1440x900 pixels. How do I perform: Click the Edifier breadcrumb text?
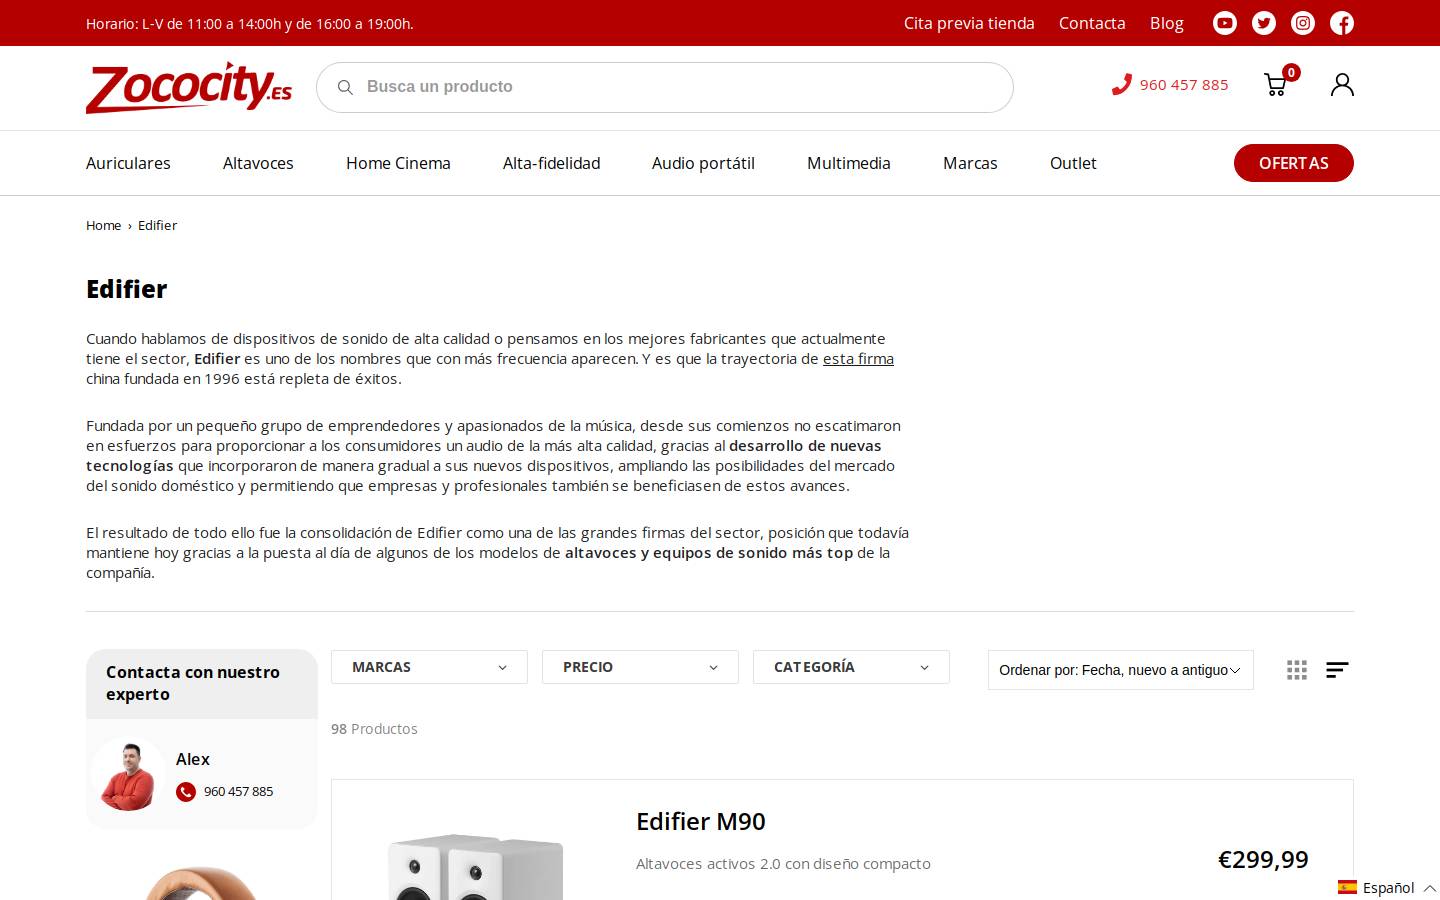pos(157,225)
